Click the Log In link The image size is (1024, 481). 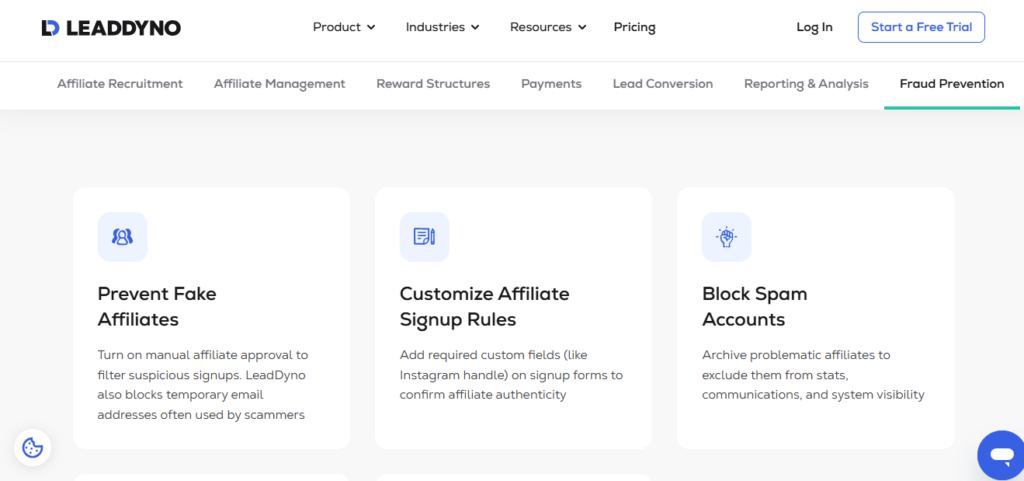point(814,27)
